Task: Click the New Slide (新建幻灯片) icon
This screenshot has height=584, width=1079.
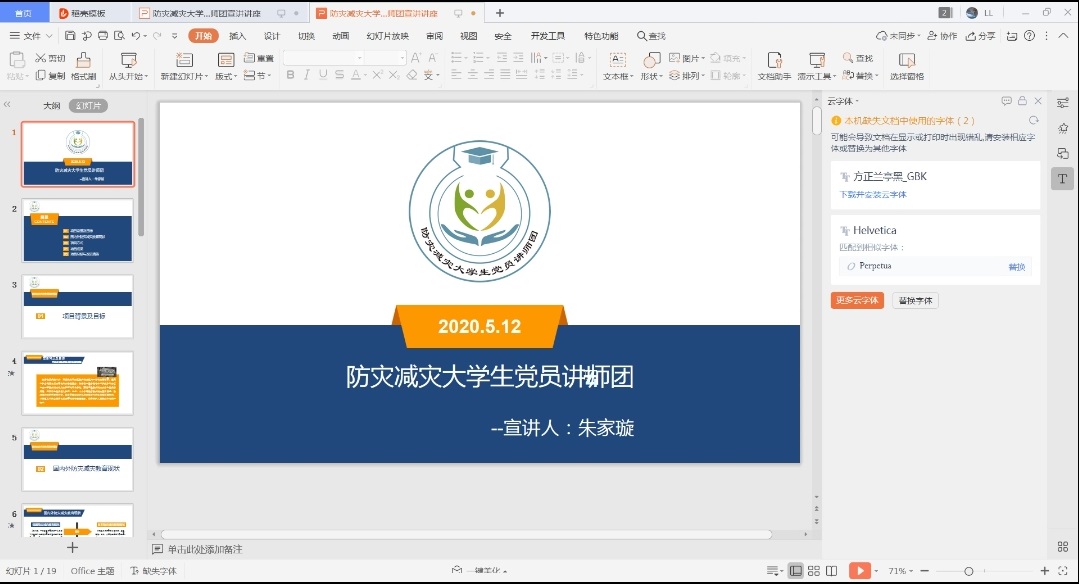Action: (184, 60)
